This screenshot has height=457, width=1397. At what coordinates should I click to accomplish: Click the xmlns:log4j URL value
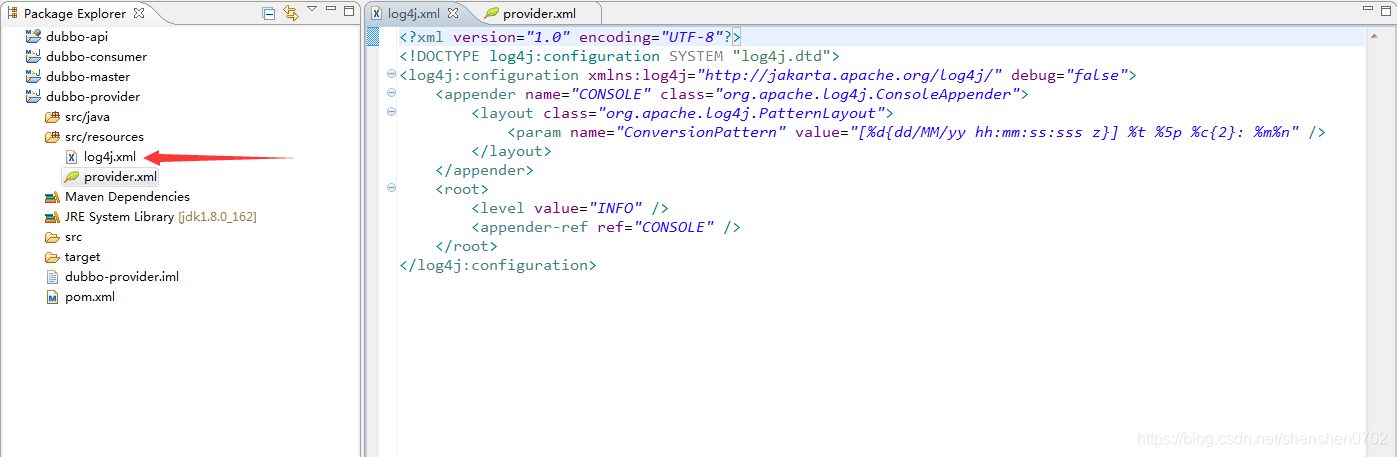click(x=850, y=75)
